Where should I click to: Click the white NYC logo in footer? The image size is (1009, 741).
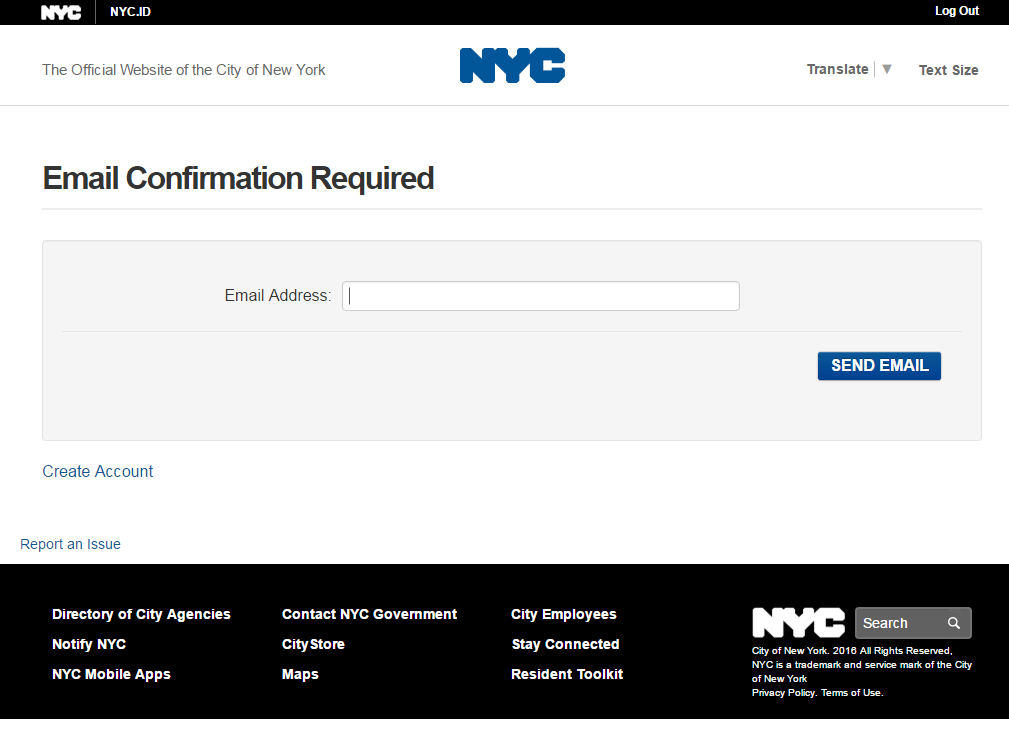[x=798, y=622]
